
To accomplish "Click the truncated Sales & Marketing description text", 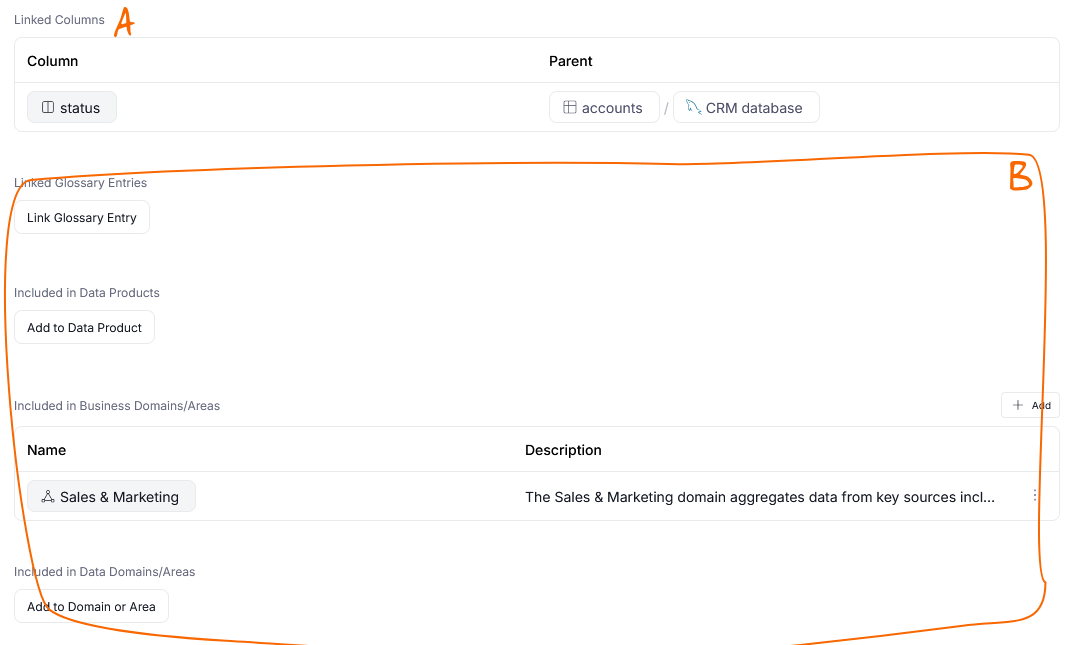I will tap(759, 497).
